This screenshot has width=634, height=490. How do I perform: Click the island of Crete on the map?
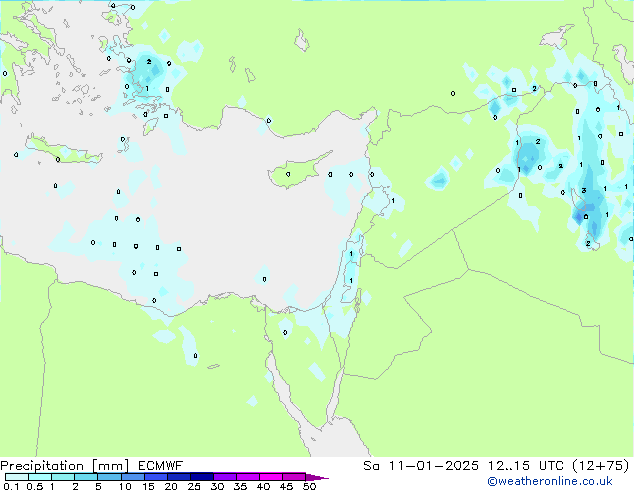point(64,150)
